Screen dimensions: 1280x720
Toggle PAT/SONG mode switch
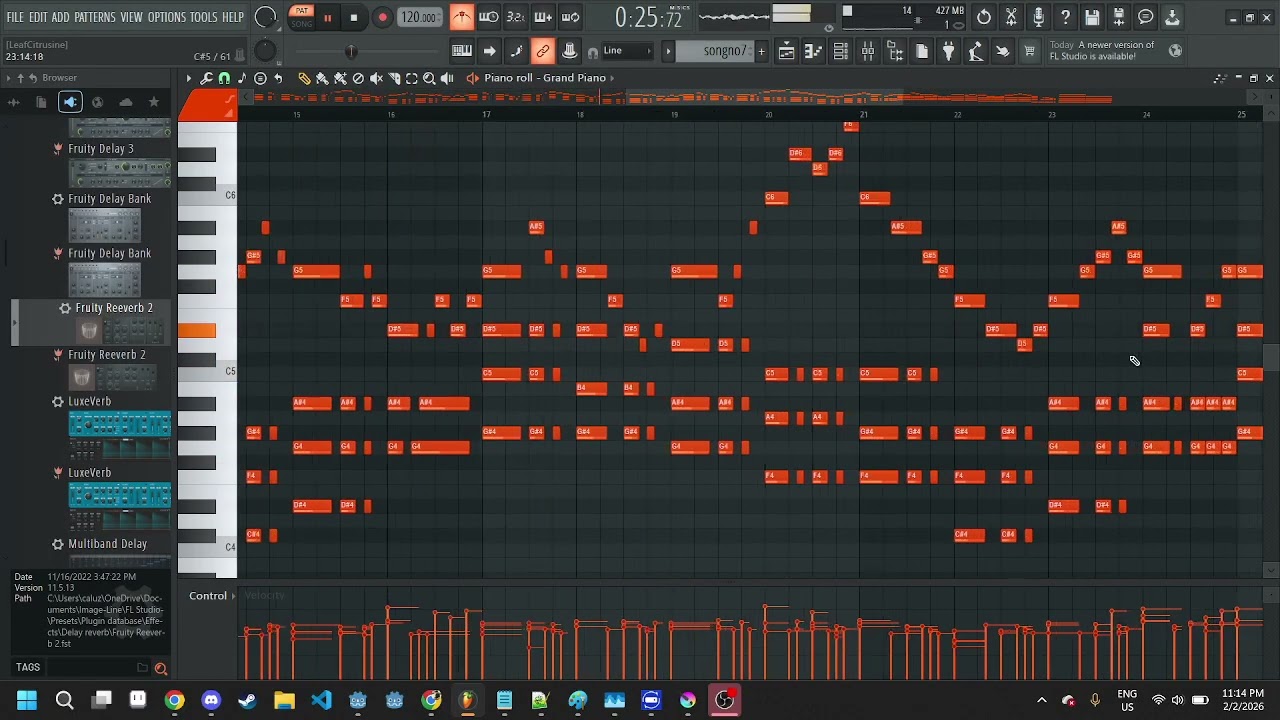pos(300,17)
